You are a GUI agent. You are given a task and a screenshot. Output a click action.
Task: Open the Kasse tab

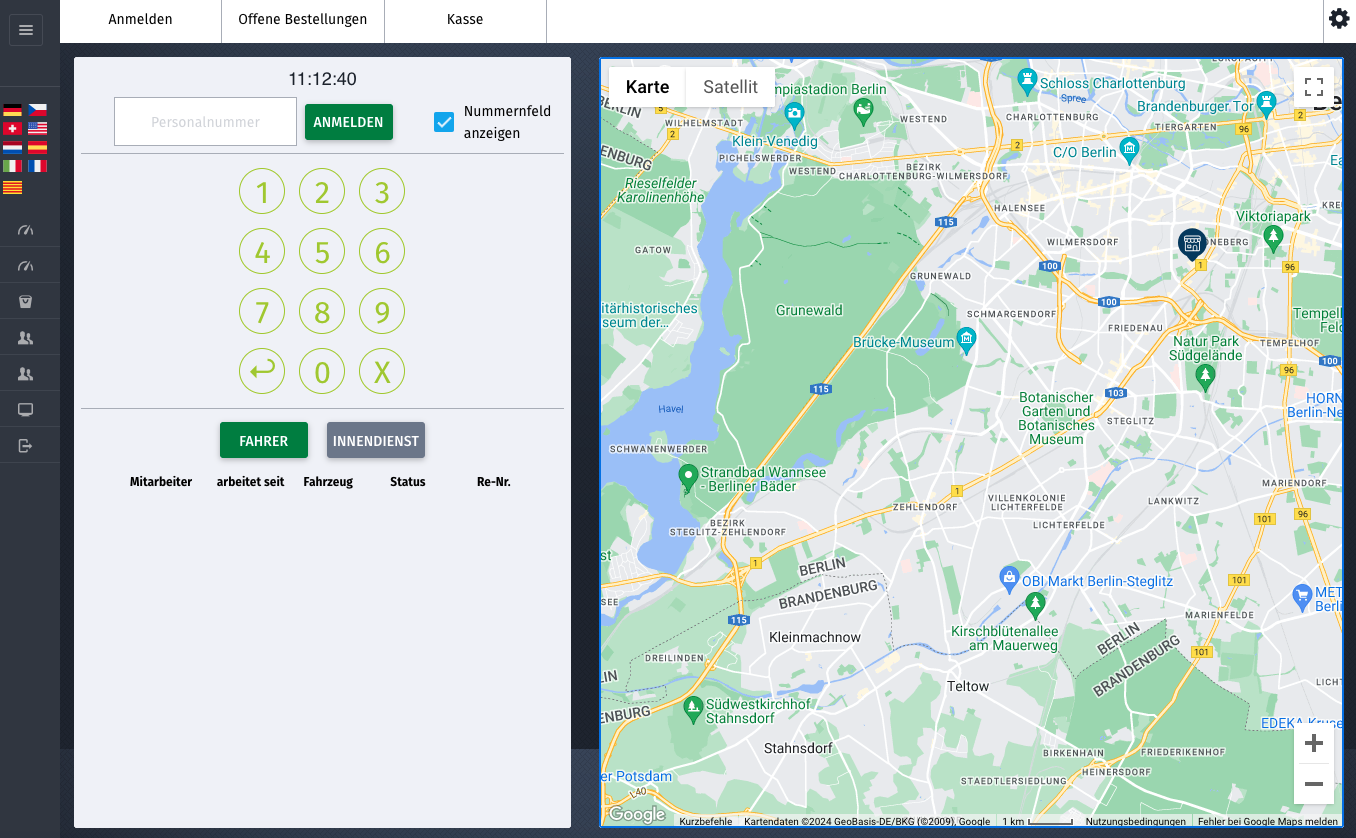point(465,20)
